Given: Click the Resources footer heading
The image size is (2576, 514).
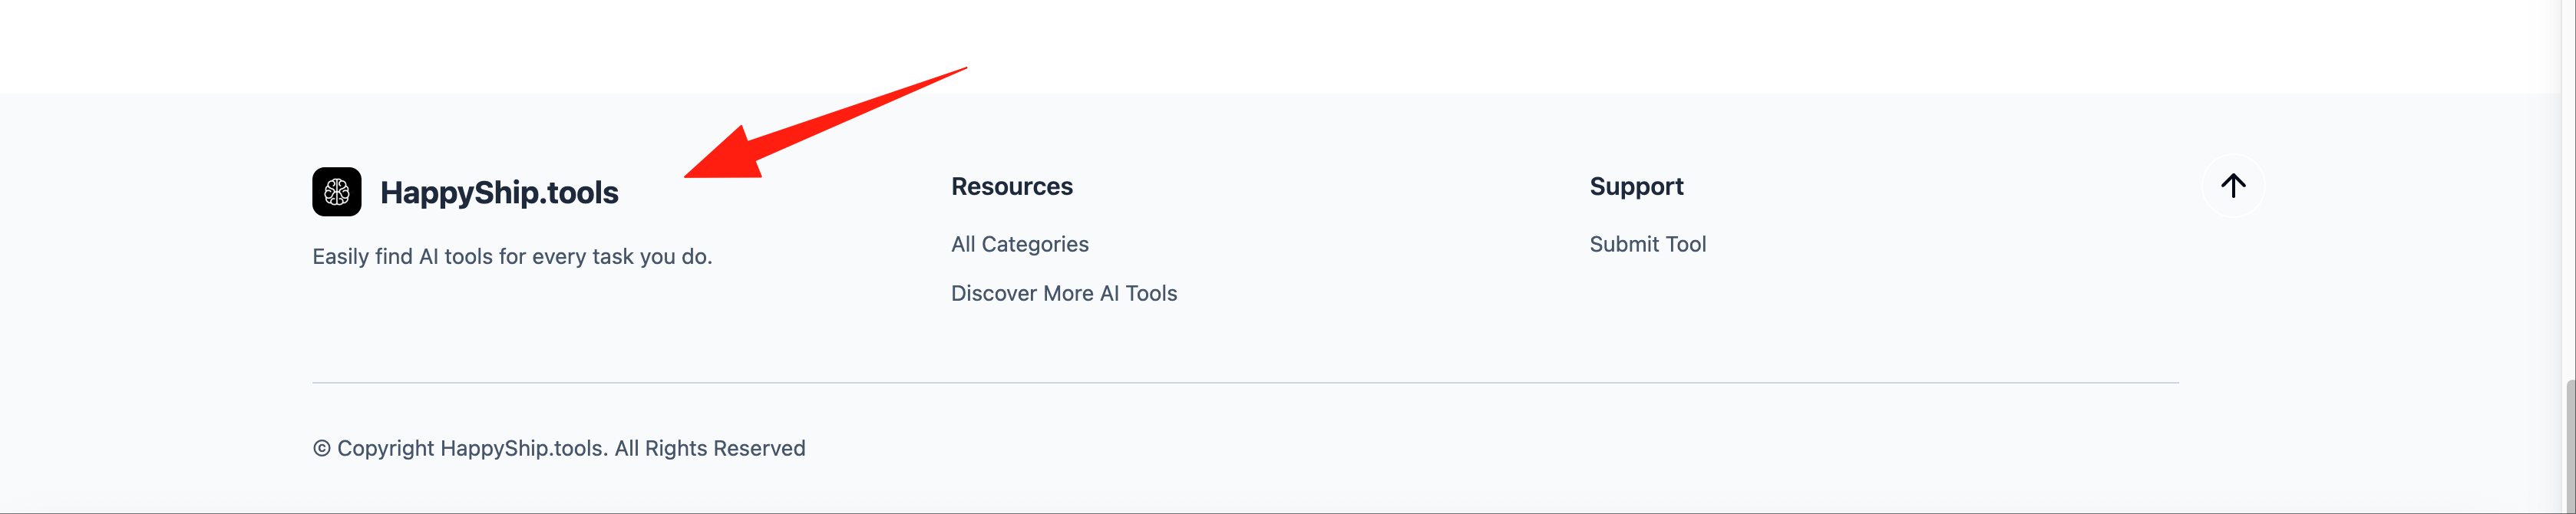Looking at the screenshot, I should [x=1011, y=186].
